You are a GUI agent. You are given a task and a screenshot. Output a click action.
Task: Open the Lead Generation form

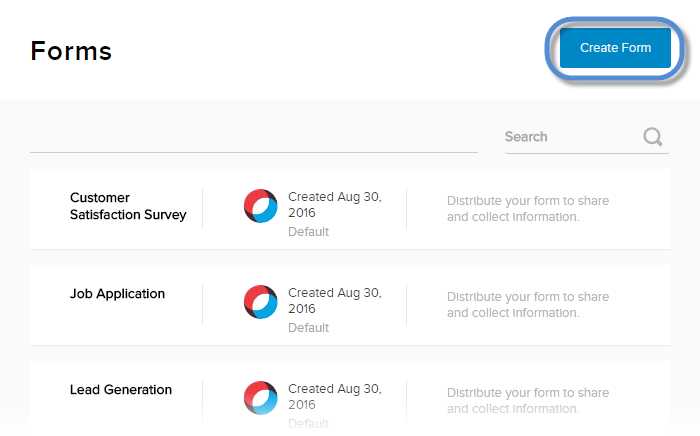click(x=120, y=390)
